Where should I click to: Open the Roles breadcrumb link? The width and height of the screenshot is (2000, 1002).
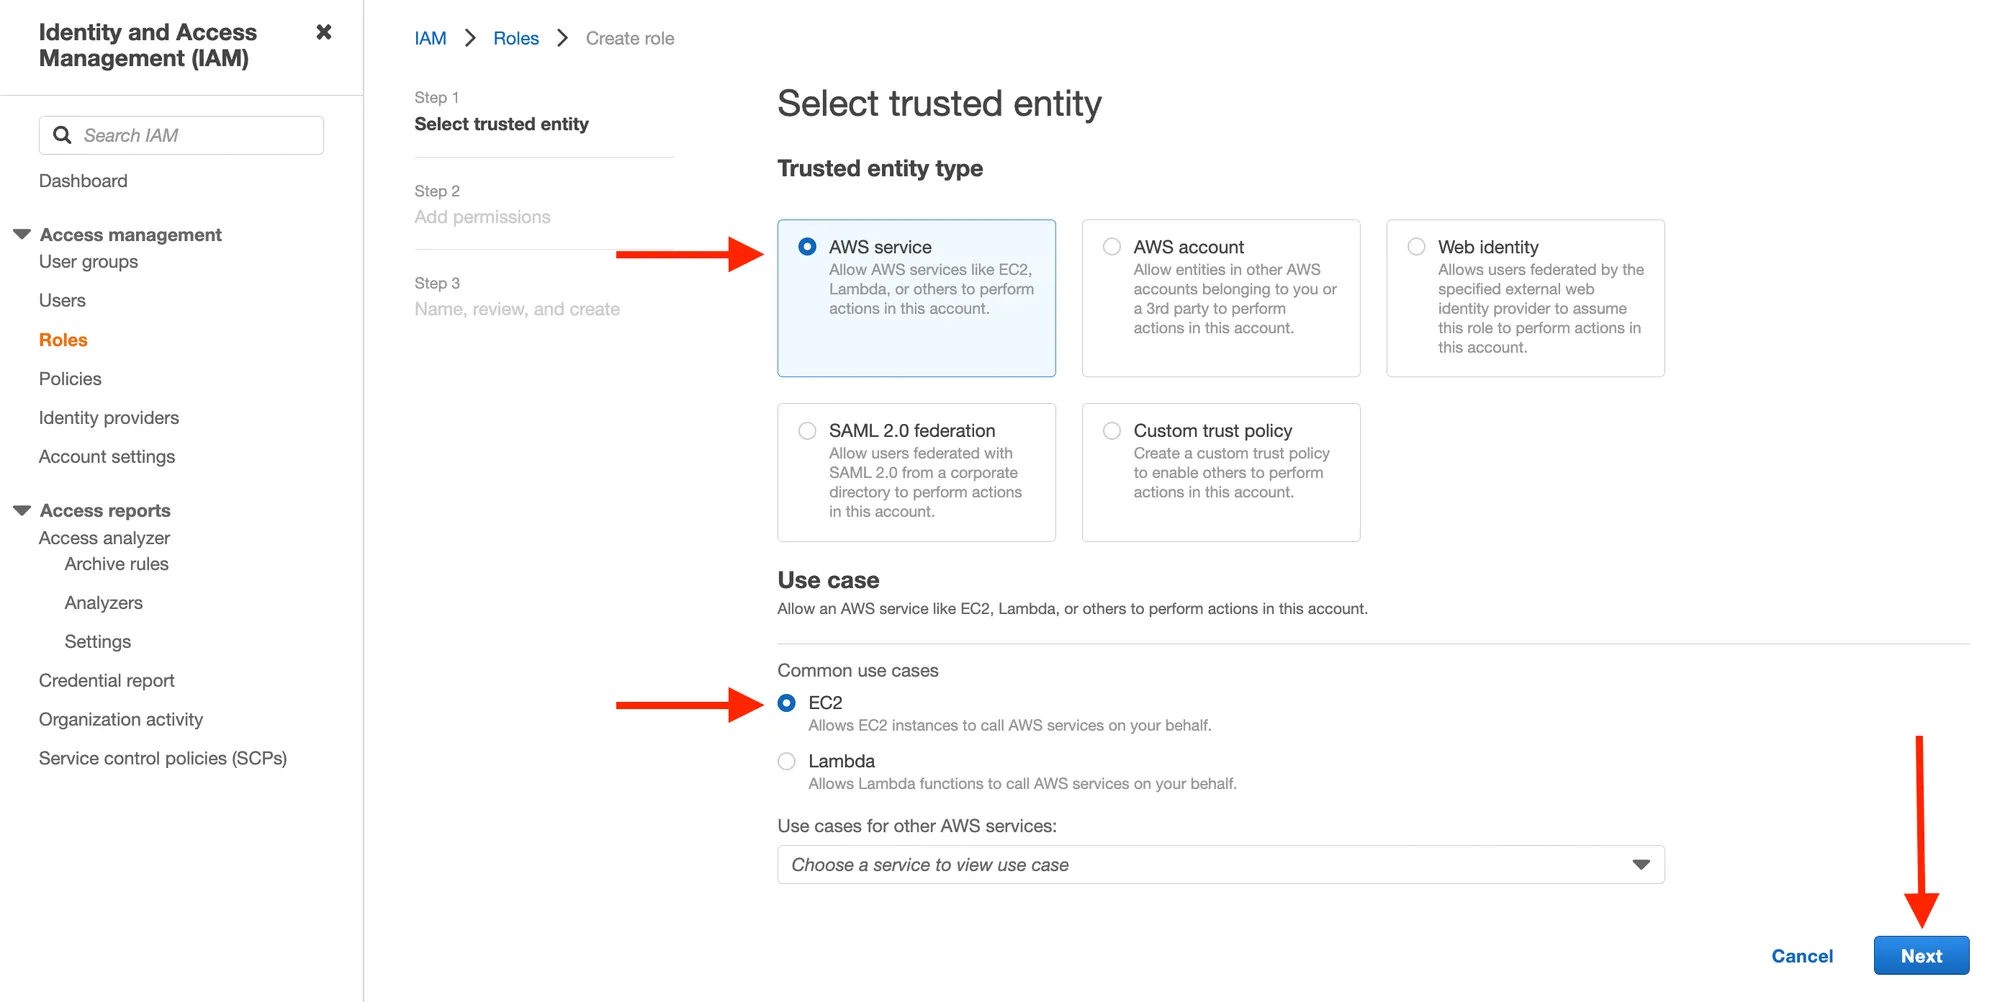(x=516, y=38)
